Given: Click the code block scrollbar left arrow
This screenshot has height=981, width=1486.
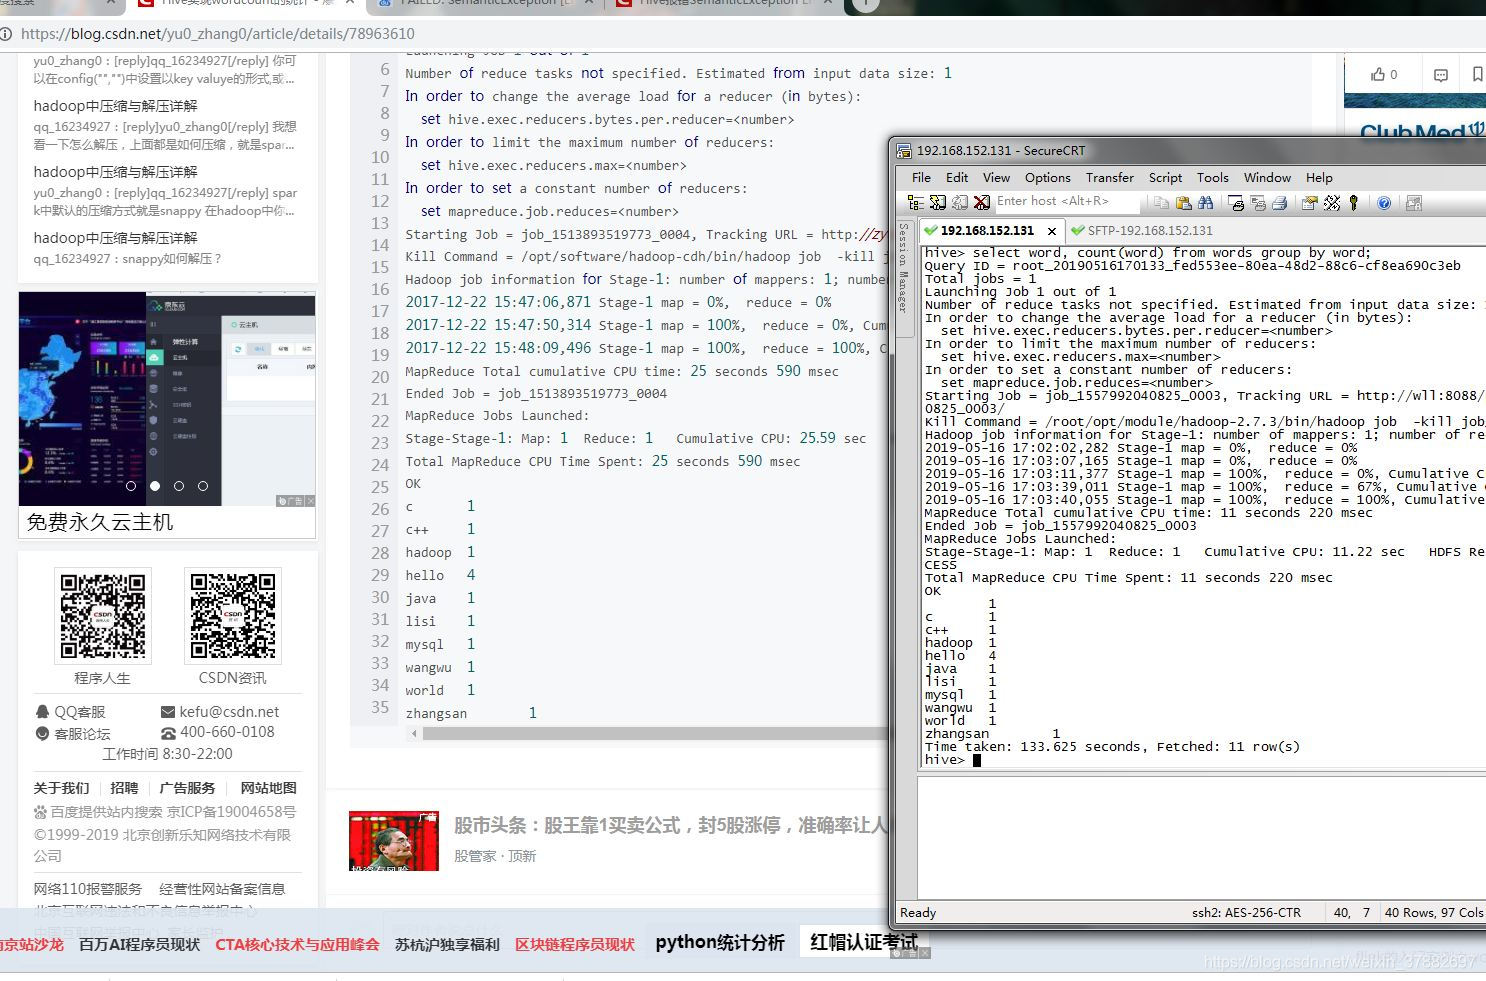Looking at the screenshot, I should tap(414, 733).
